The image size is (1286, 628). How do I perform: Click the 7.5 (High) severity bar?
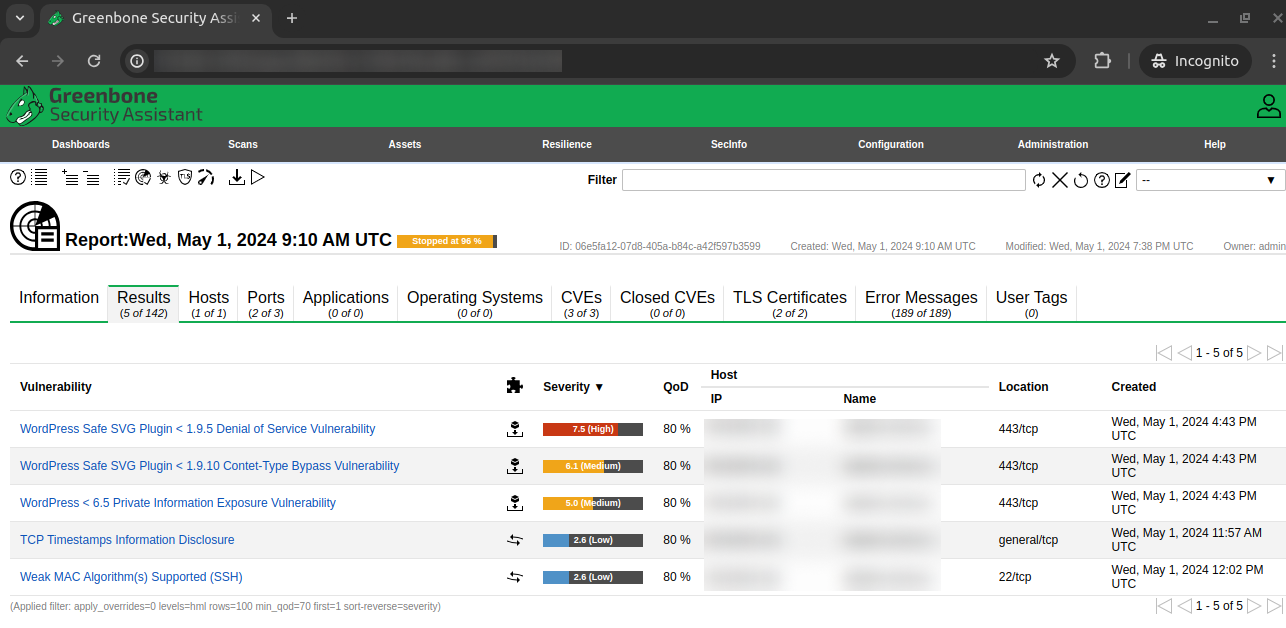click(593, 429)
